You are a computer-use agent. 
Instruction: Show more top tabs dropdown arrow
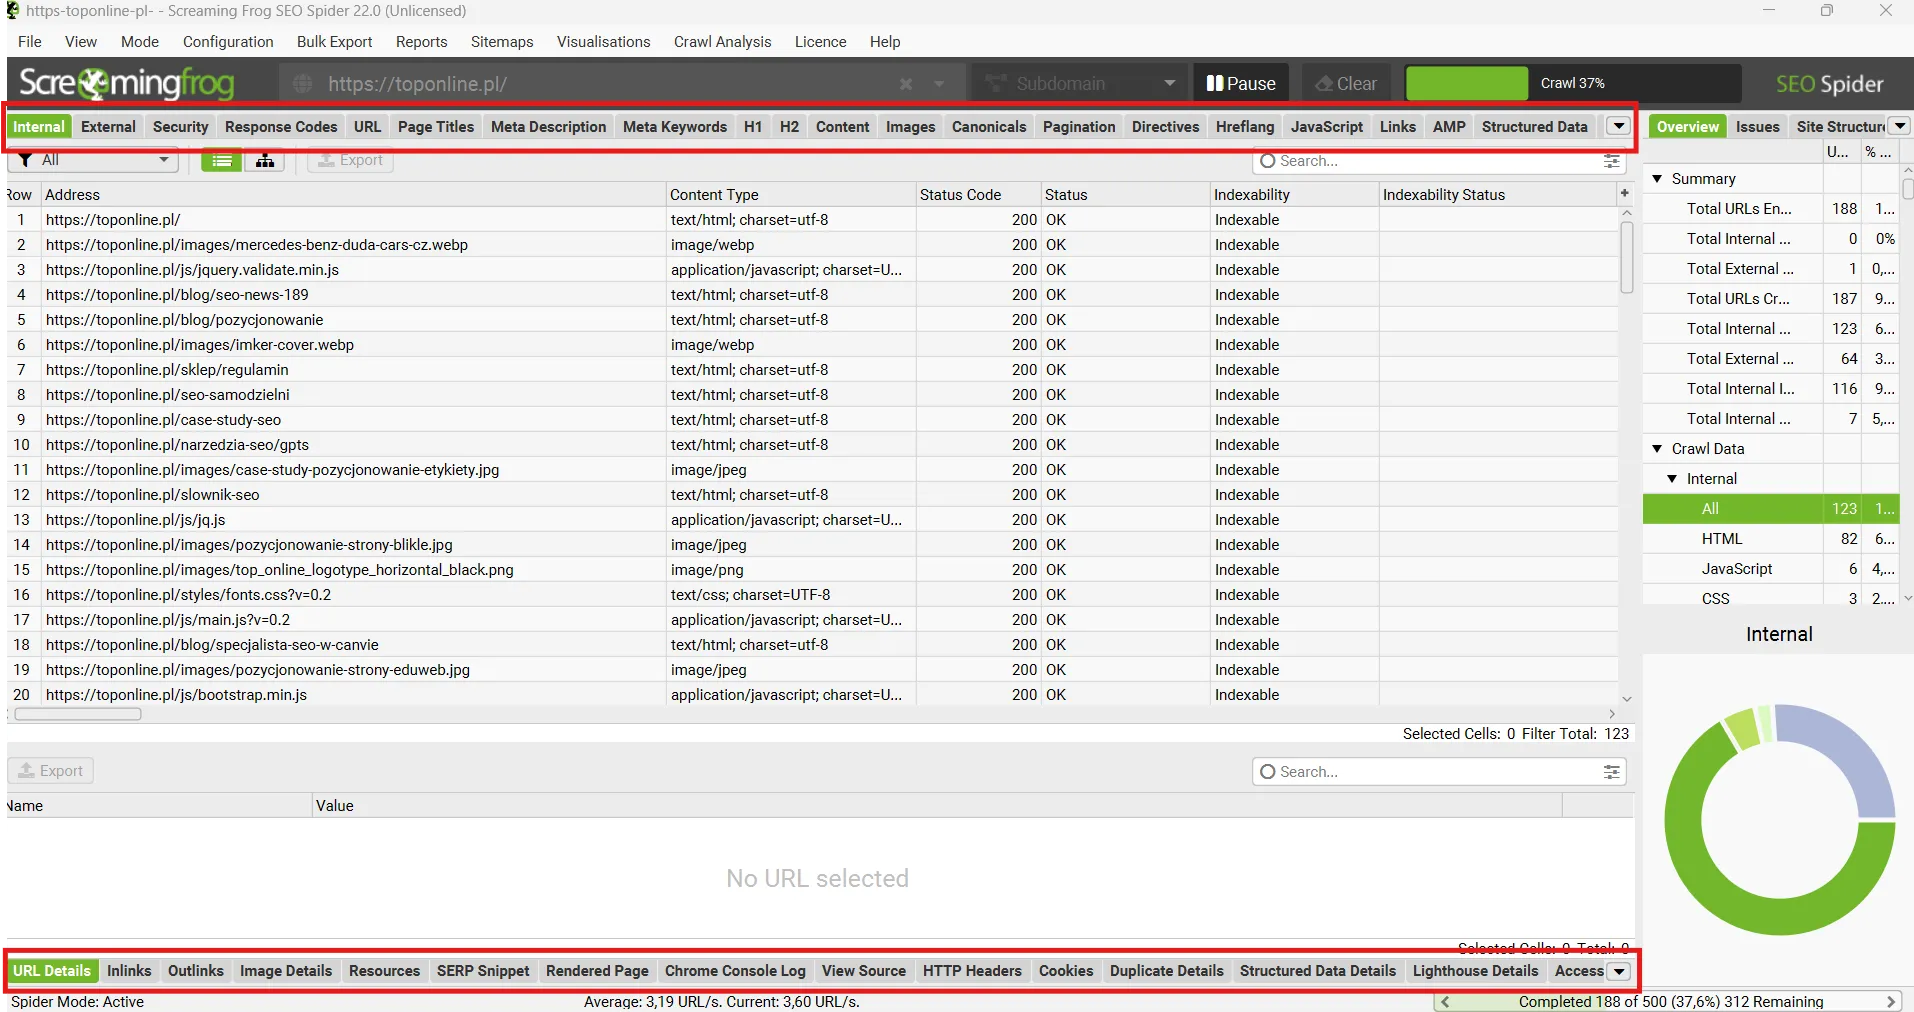[1618, 126]
